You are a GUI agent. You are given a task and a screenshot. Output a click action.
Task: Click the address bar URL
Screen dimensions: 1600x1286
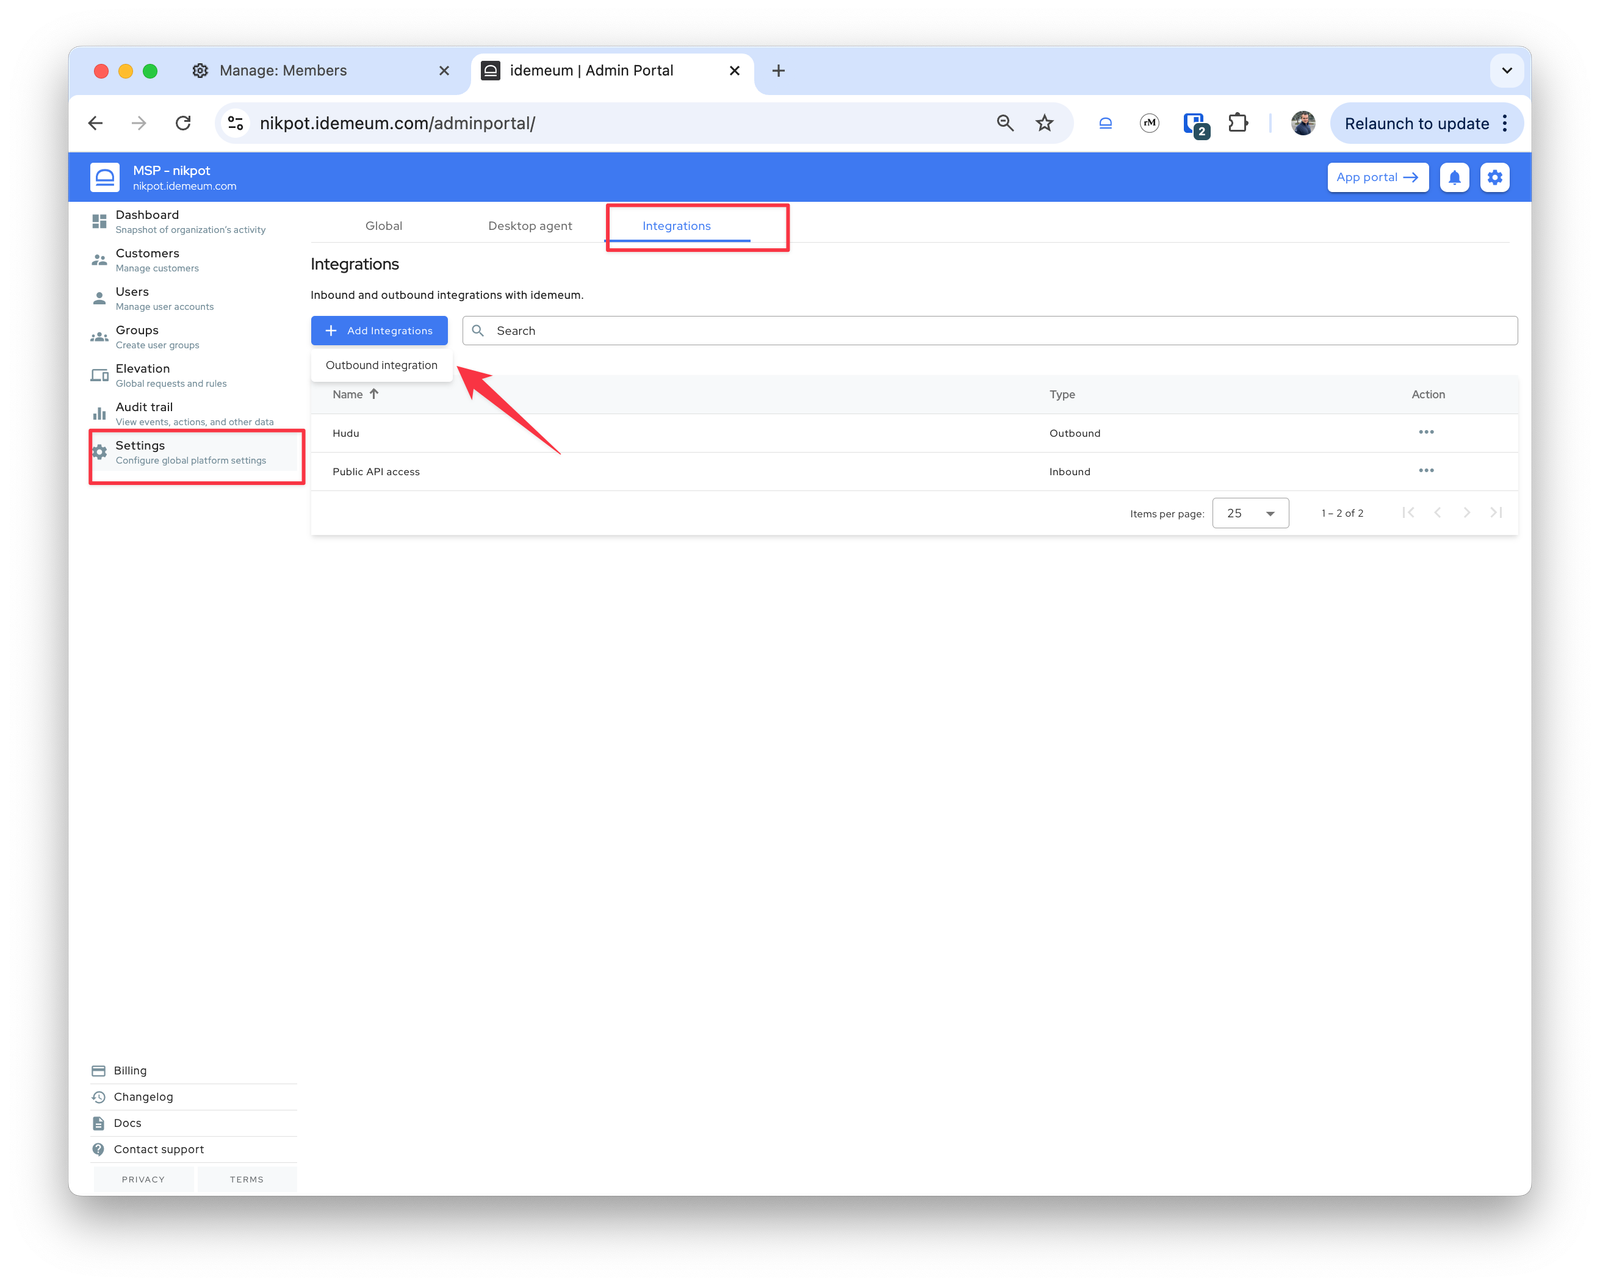click(x=397, y=123)
